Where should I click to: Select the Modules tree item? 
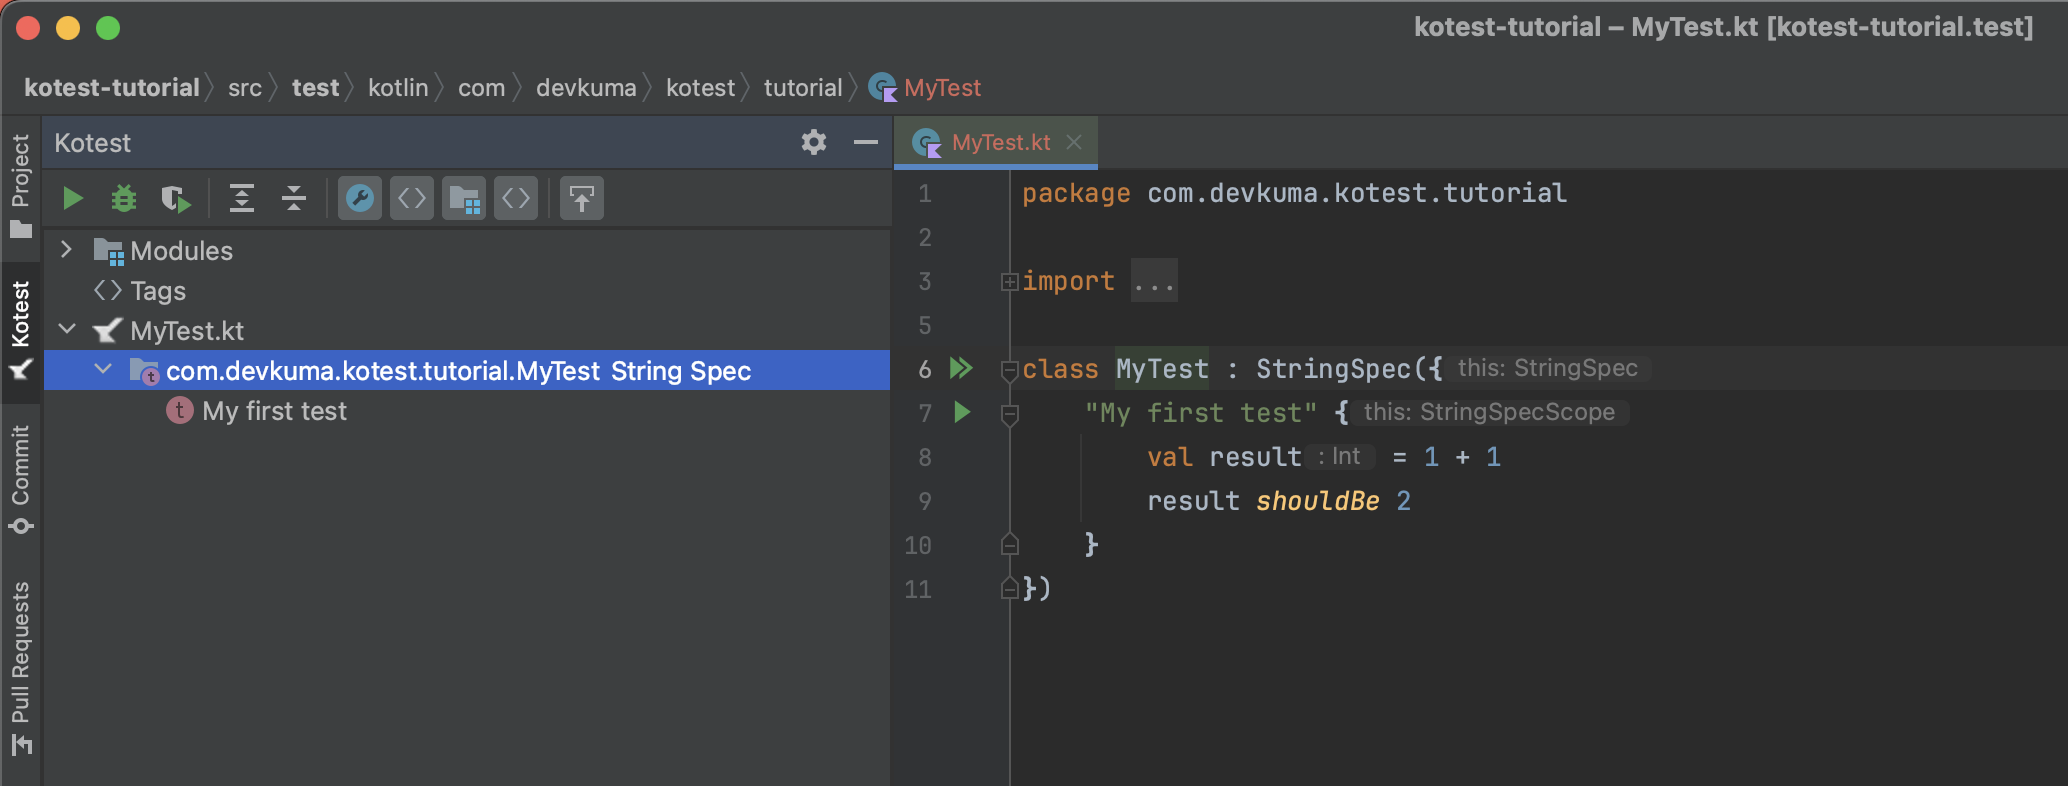click(x=181, y=251)
